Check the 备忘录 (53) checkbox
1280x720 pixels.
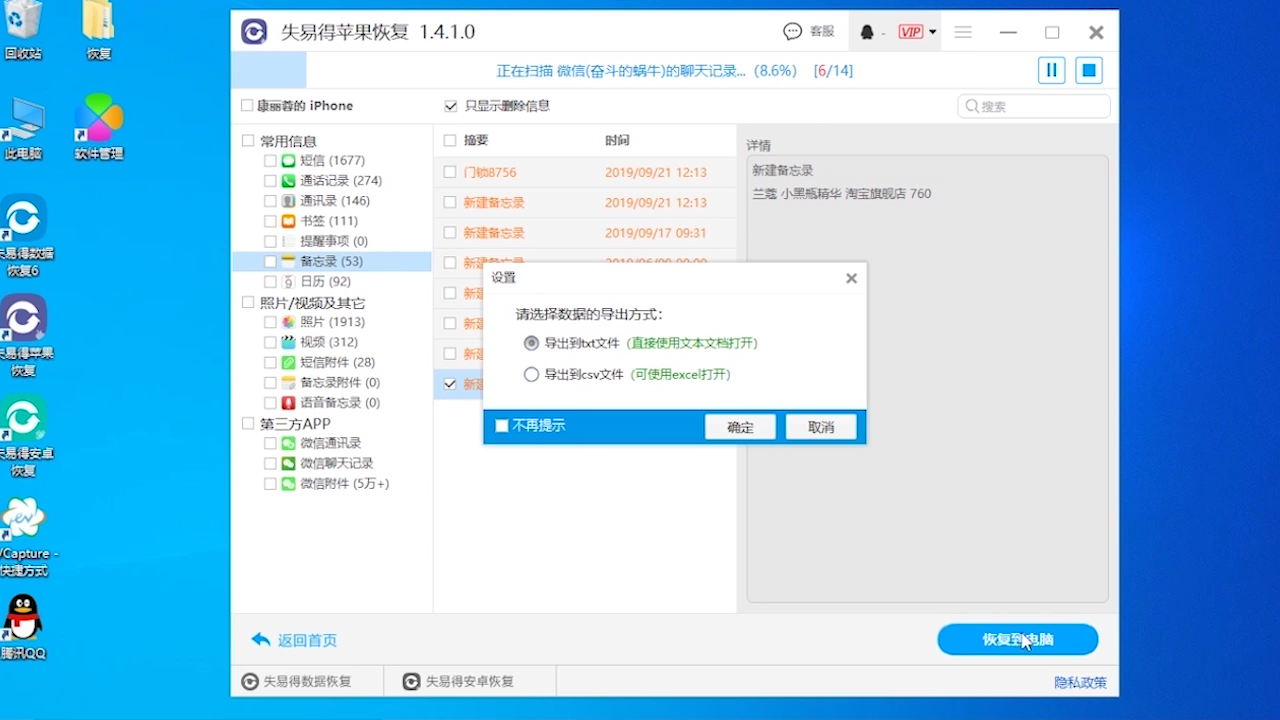tap(270, 261)
